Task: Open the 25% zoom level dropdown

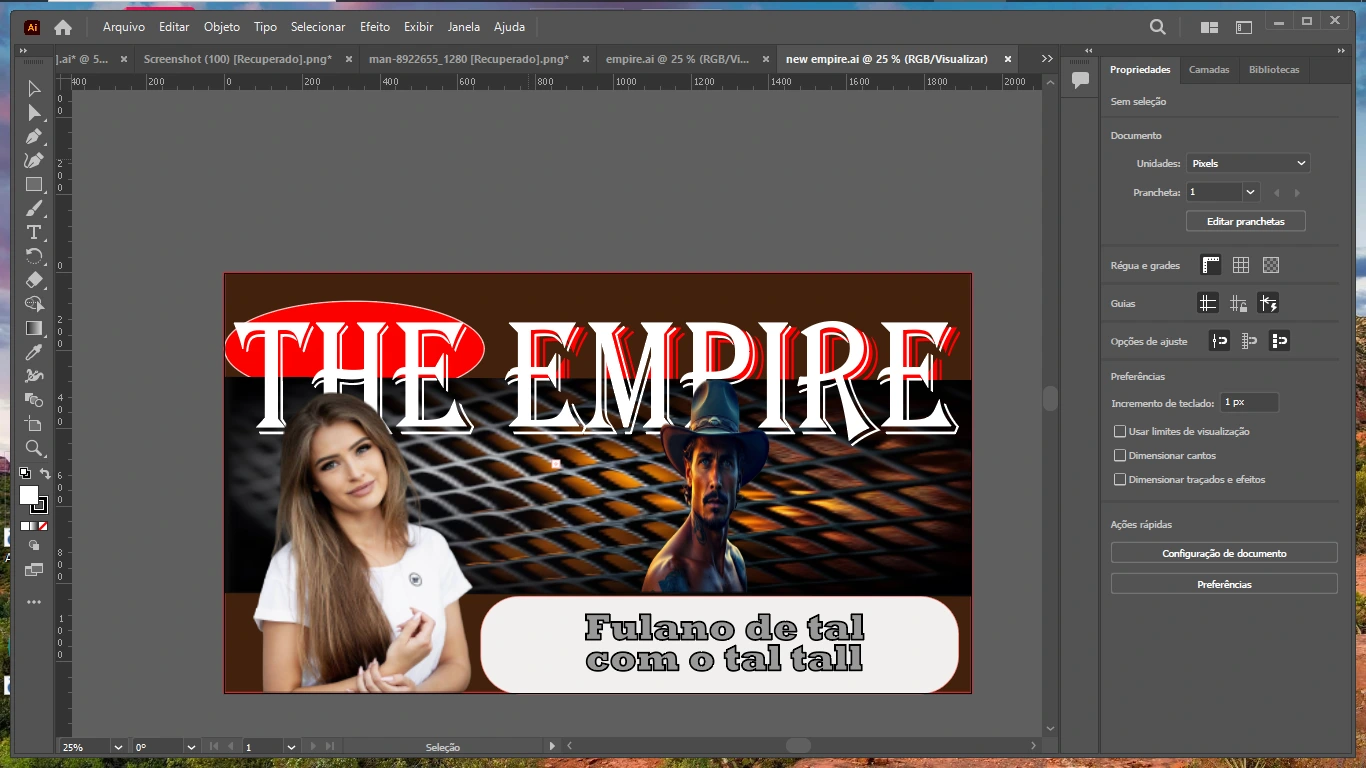Action: coord(118,747)
